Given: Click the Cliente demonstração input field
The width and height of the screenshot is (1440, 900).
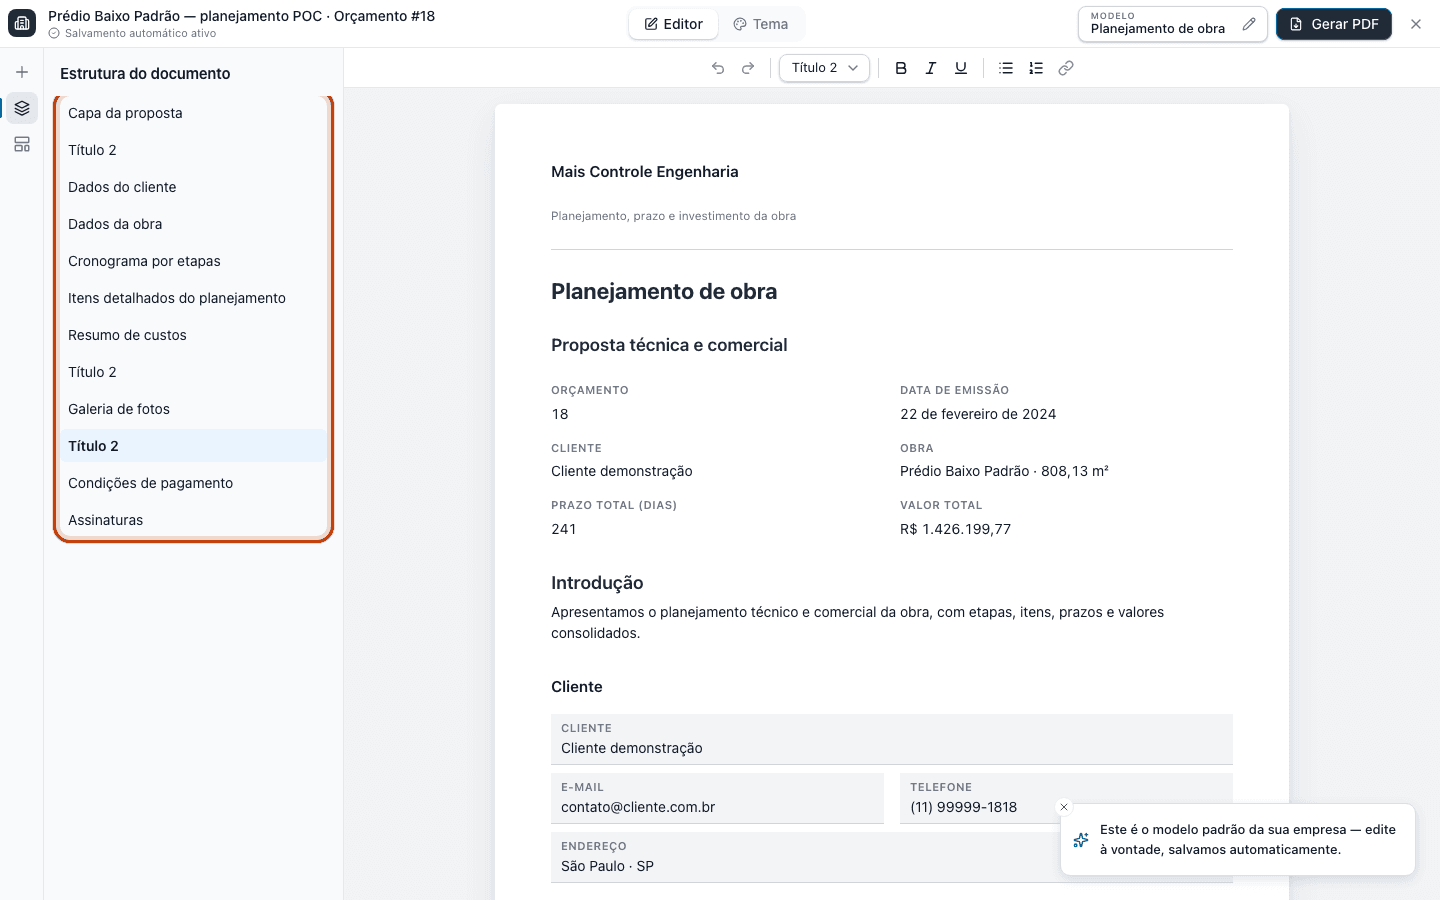Looking at the screenshot, I should point(892,739).
